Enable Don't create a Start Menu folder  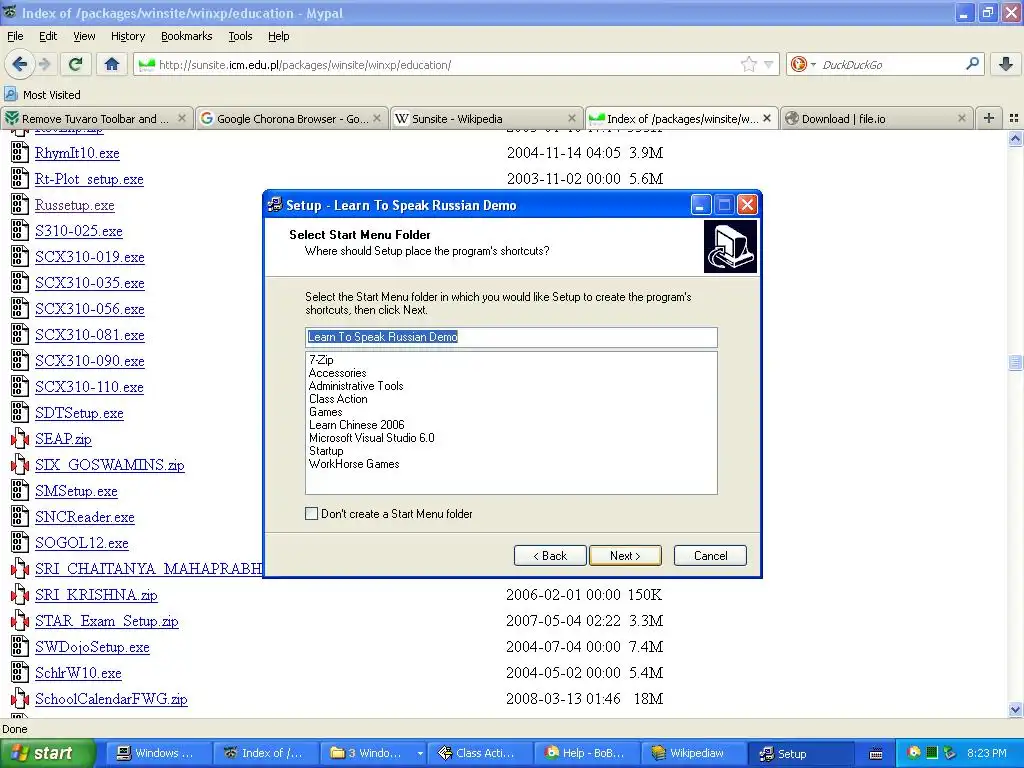312,514
